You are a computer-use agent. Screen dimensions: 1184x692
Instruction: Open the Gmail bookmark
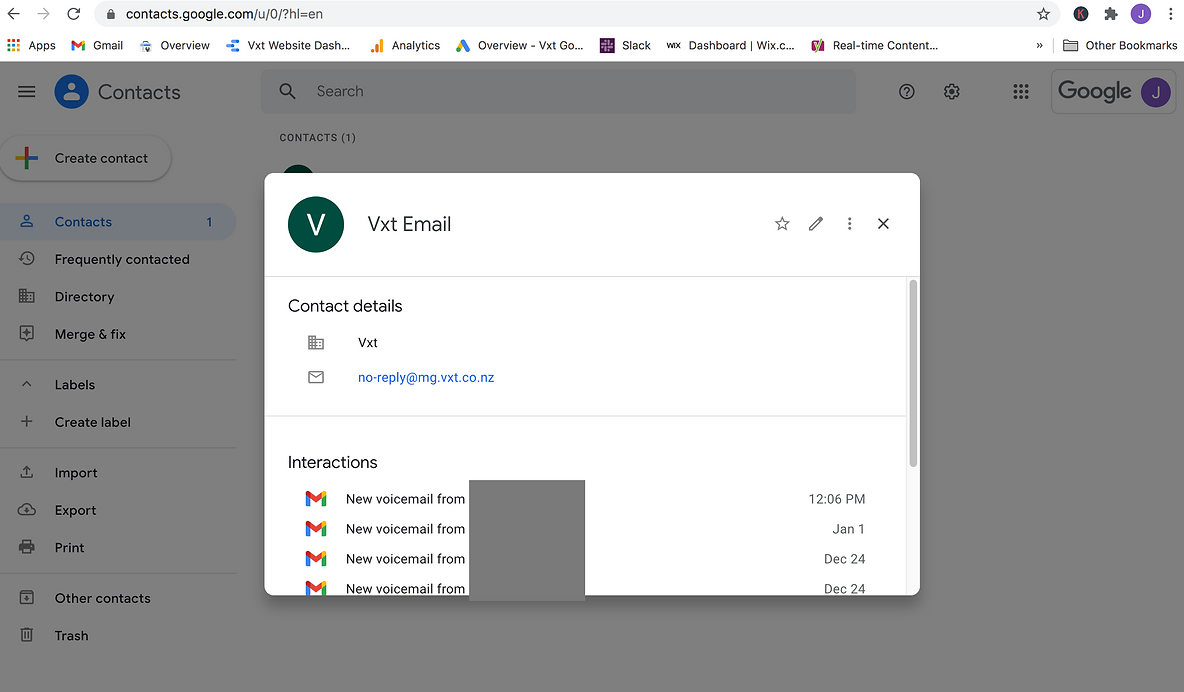[x=97, y=45]
